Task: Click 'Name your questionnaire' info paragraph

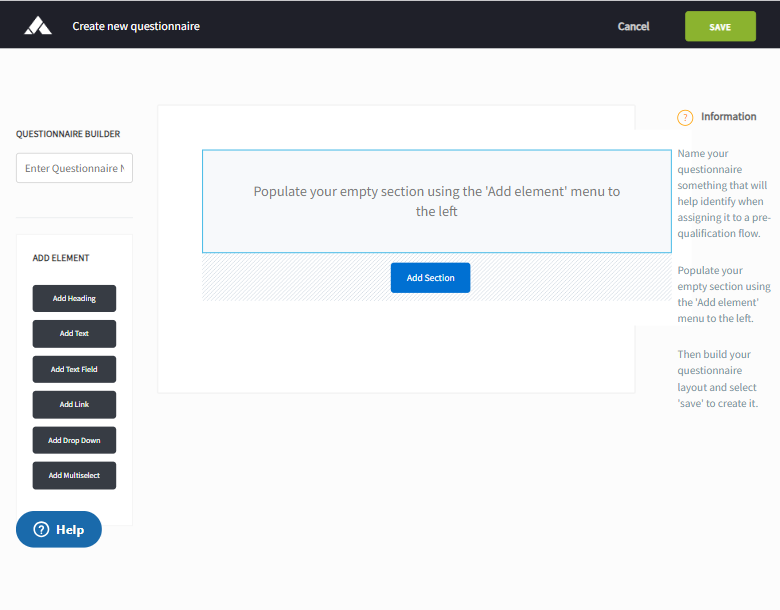Action: click(724, 193)
